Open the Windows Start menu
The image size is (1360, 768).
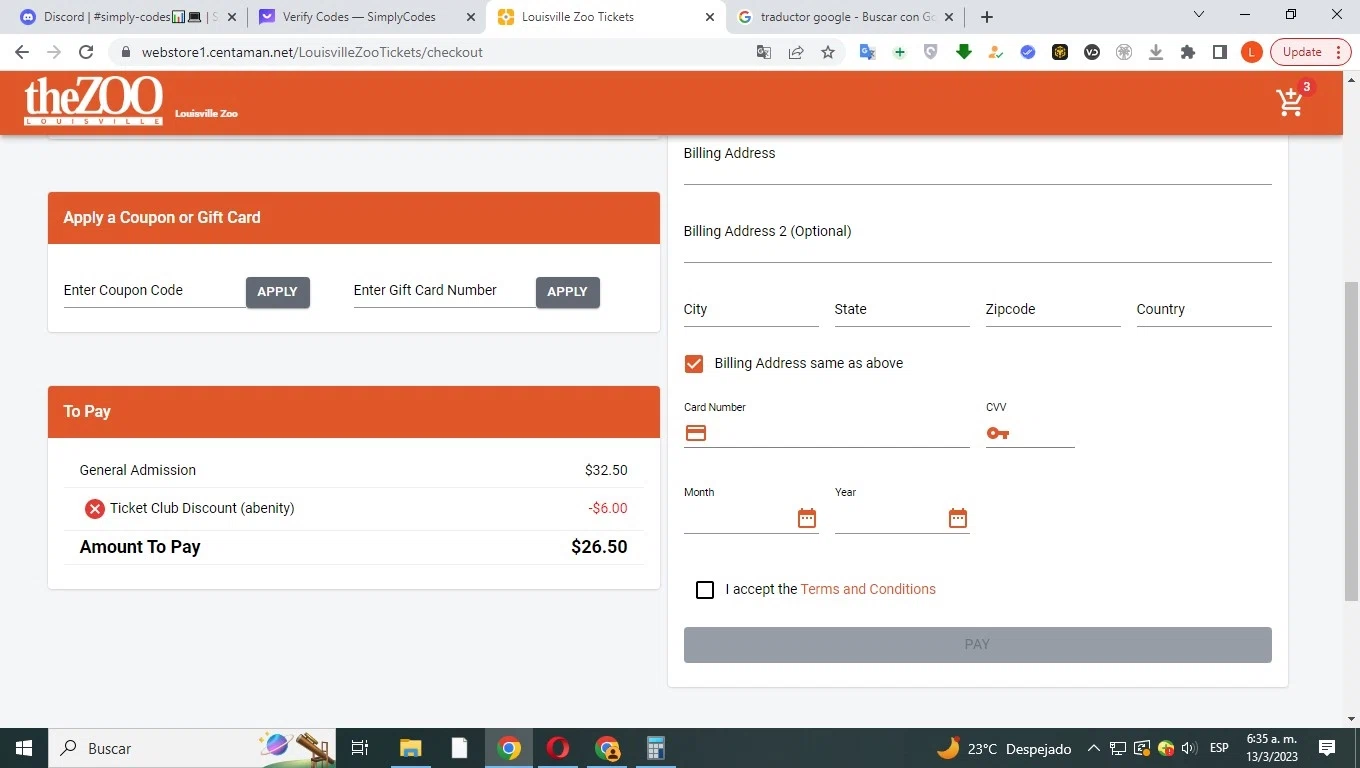pos(23,748)
